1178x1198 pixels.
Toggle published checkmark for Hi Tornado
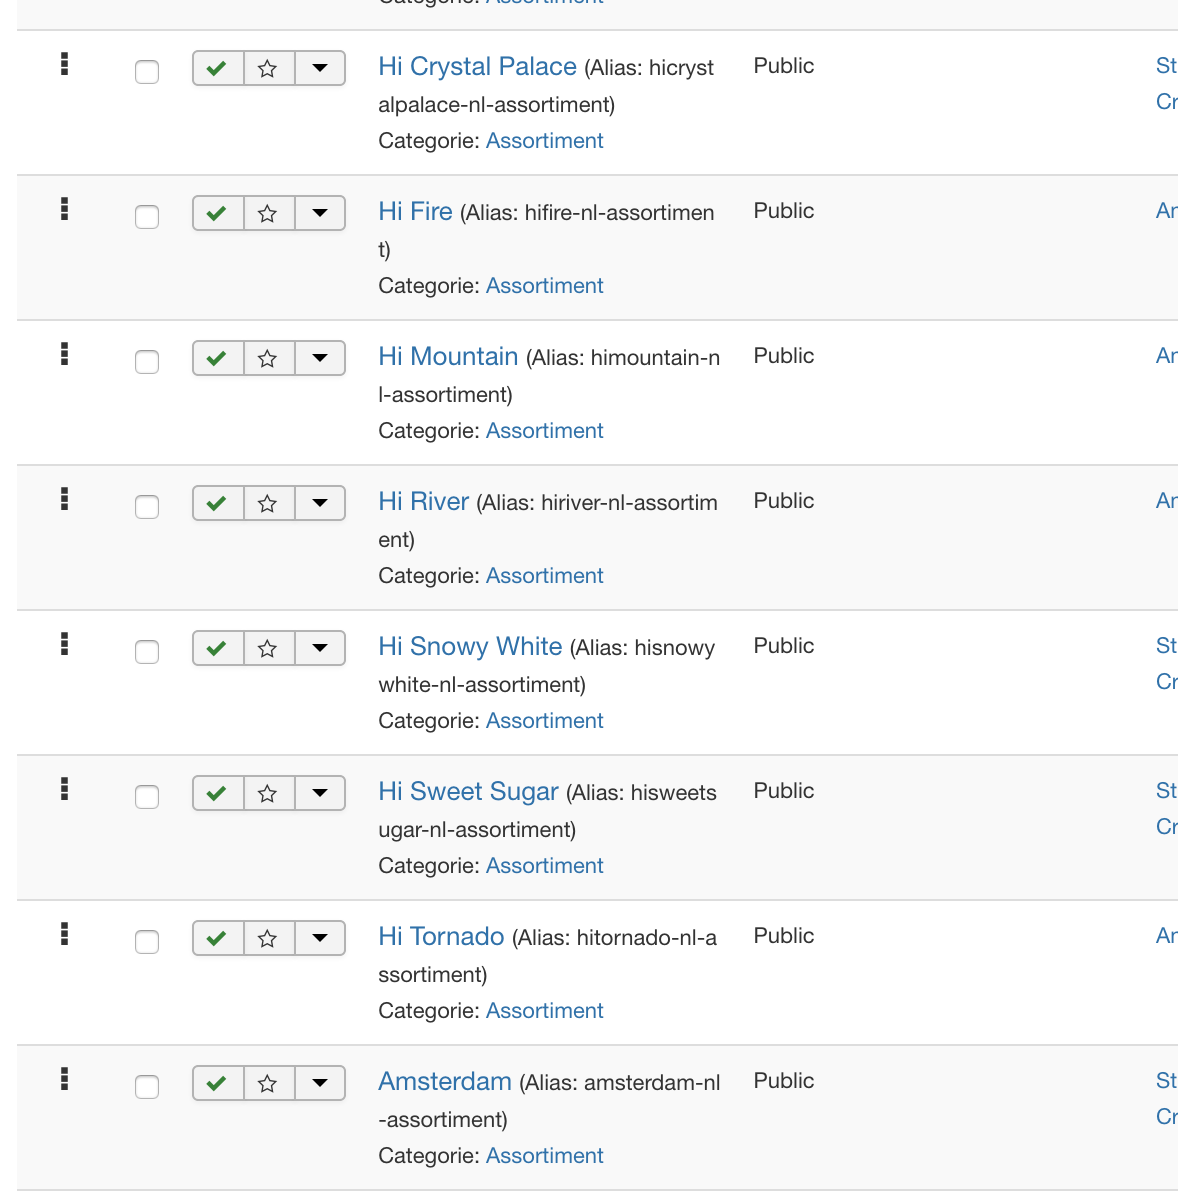pyautogui.click(x=217, y=938)
